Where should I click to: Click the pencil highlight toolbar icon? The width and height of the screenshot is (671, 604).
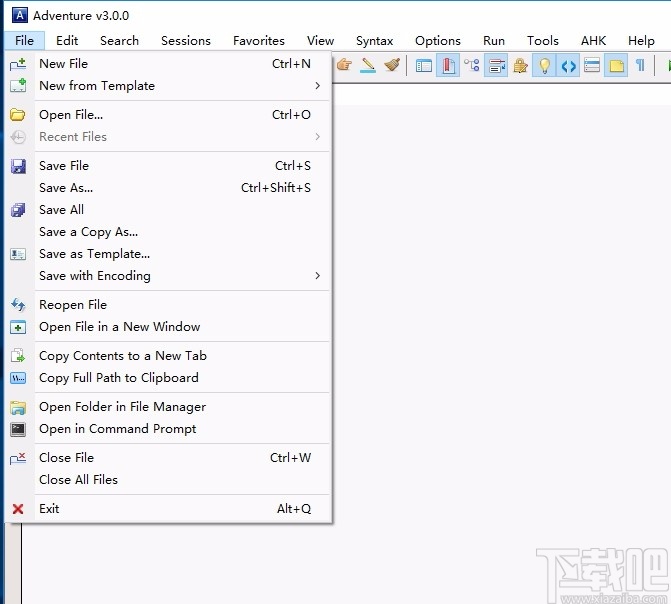pyautogui.click(x=368, y=65)
